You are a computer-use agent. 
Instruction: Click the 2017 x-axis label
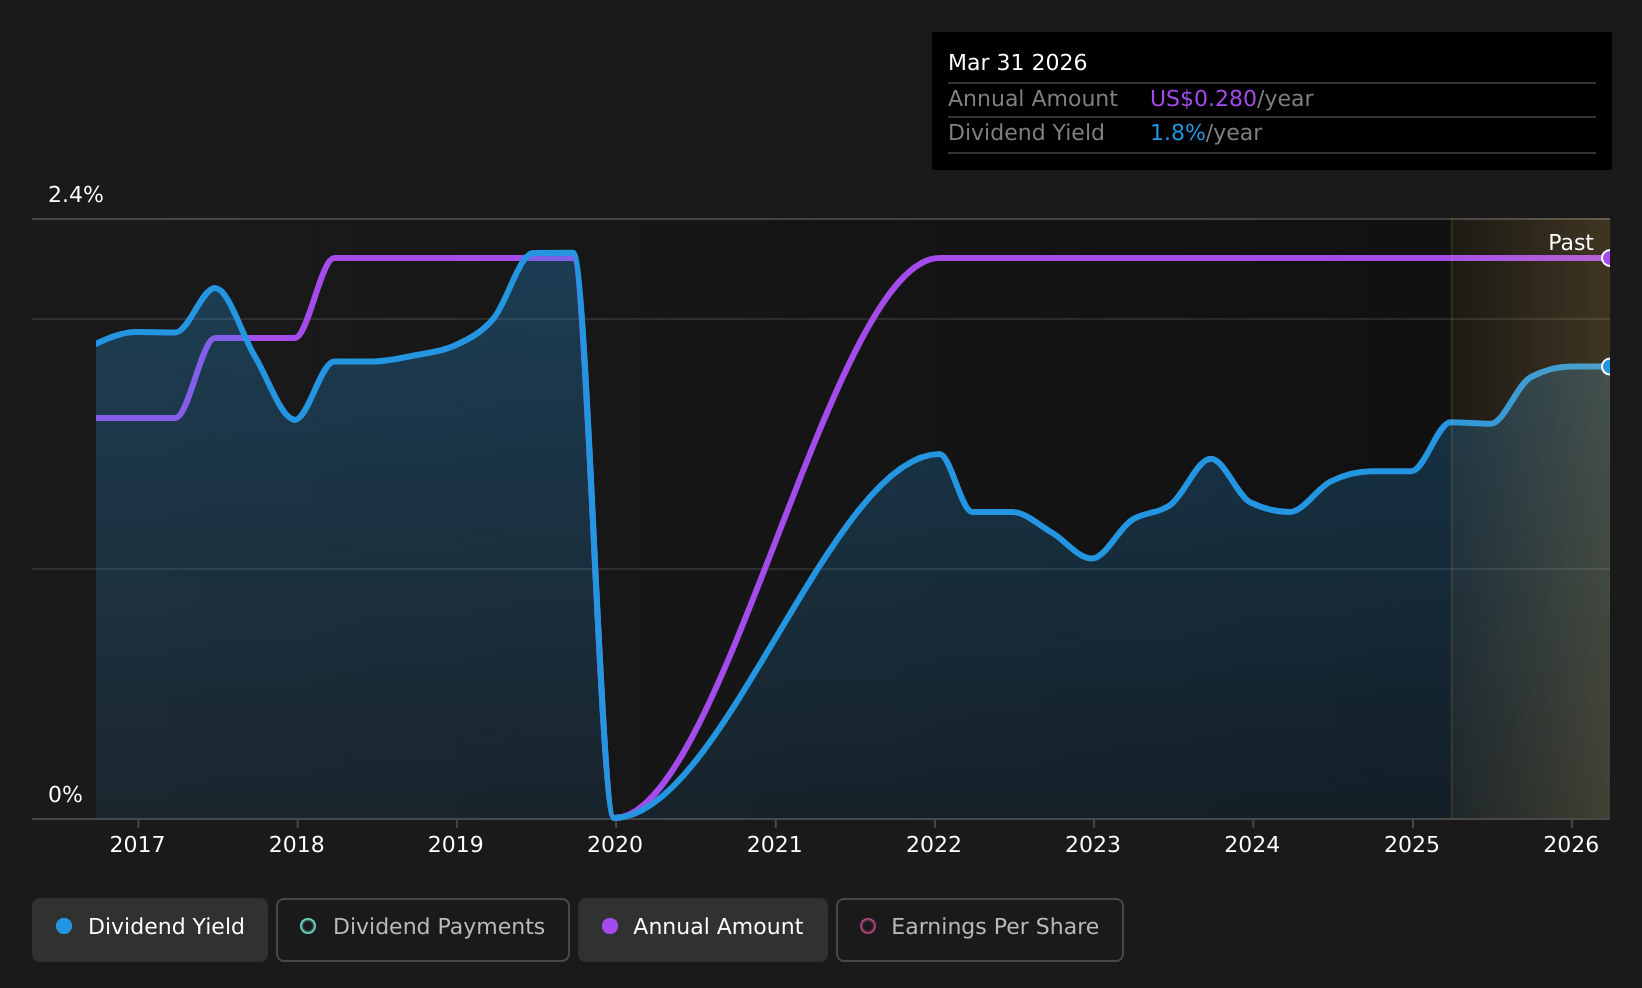pyautogui.click(x=137, y=845)
